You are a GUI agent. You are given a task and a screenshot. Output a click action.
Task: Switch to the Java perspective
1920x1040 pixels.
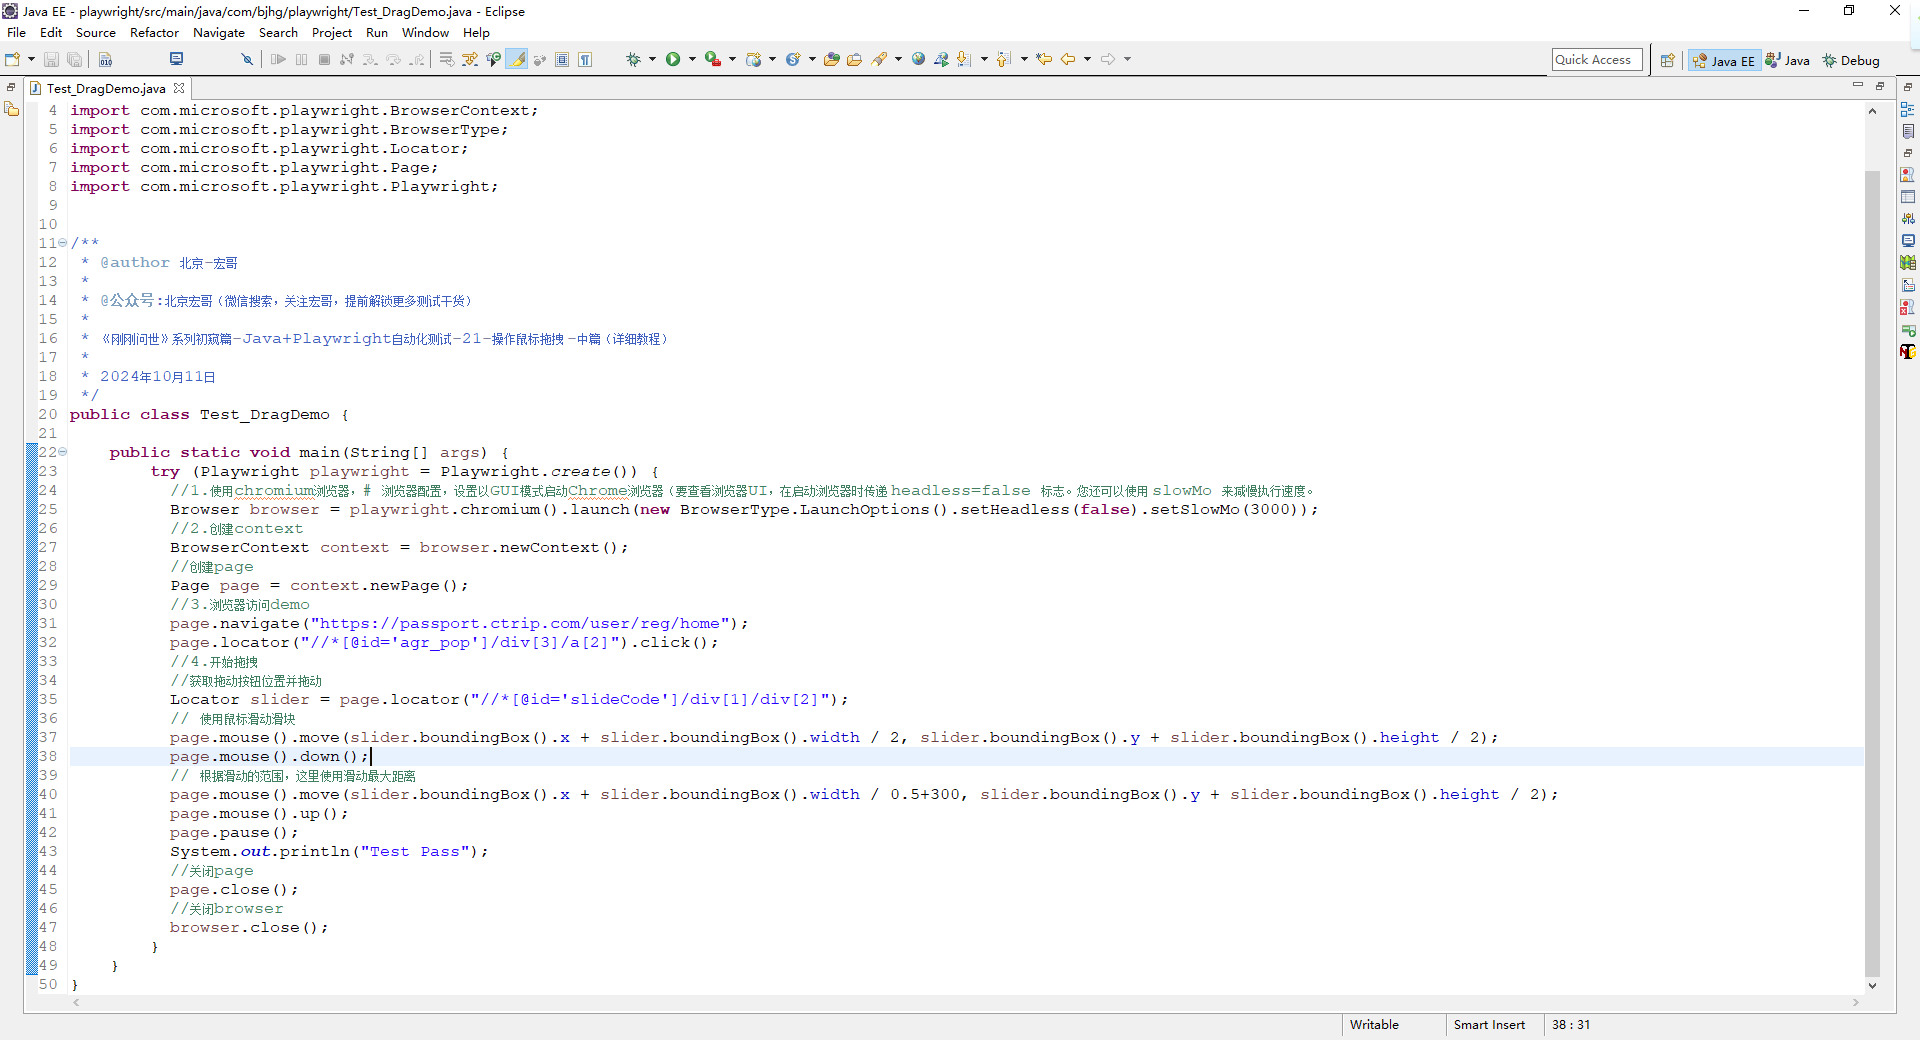pos(1788,61)
